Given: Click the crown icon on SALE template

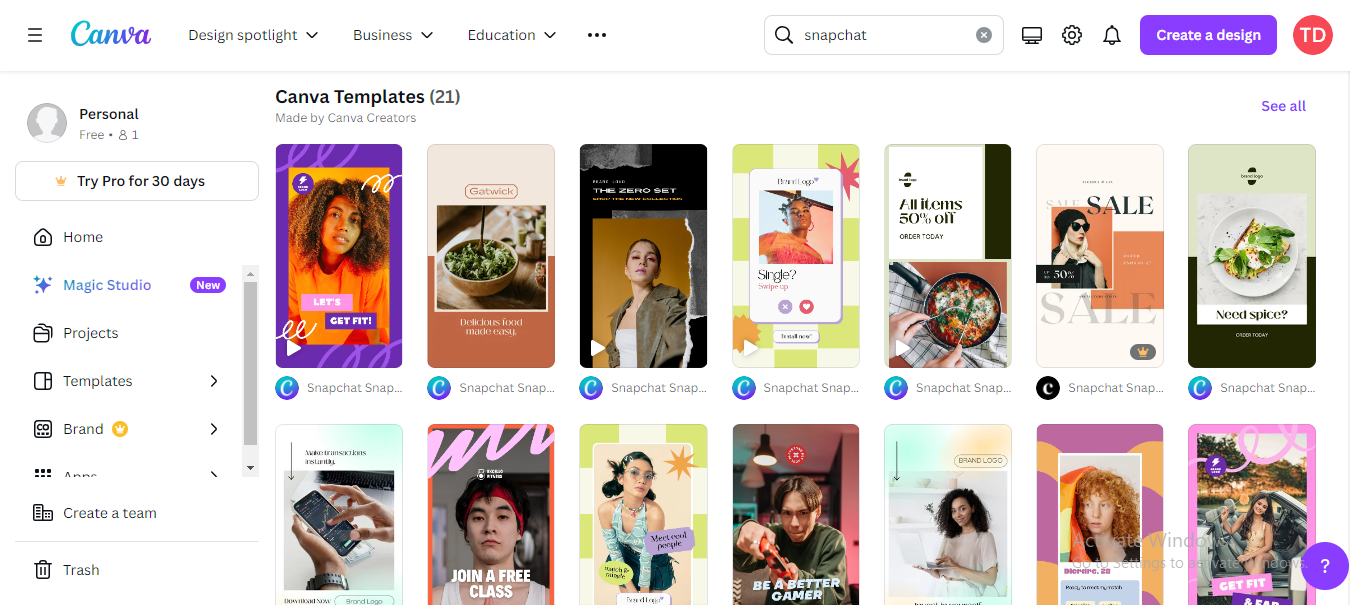Looking at the screenshot, I should (1142, 352).
